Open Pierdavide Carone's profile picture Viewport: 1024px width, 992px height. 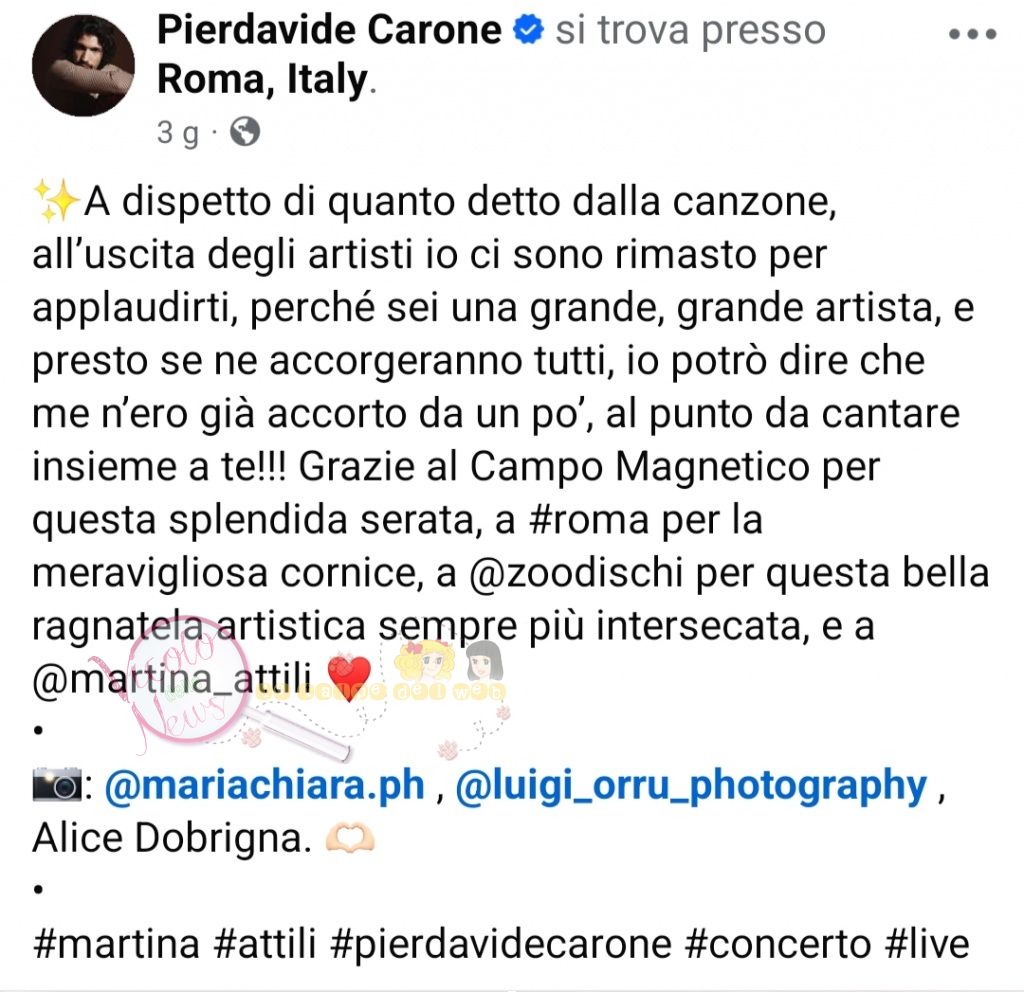pos(84,65)
